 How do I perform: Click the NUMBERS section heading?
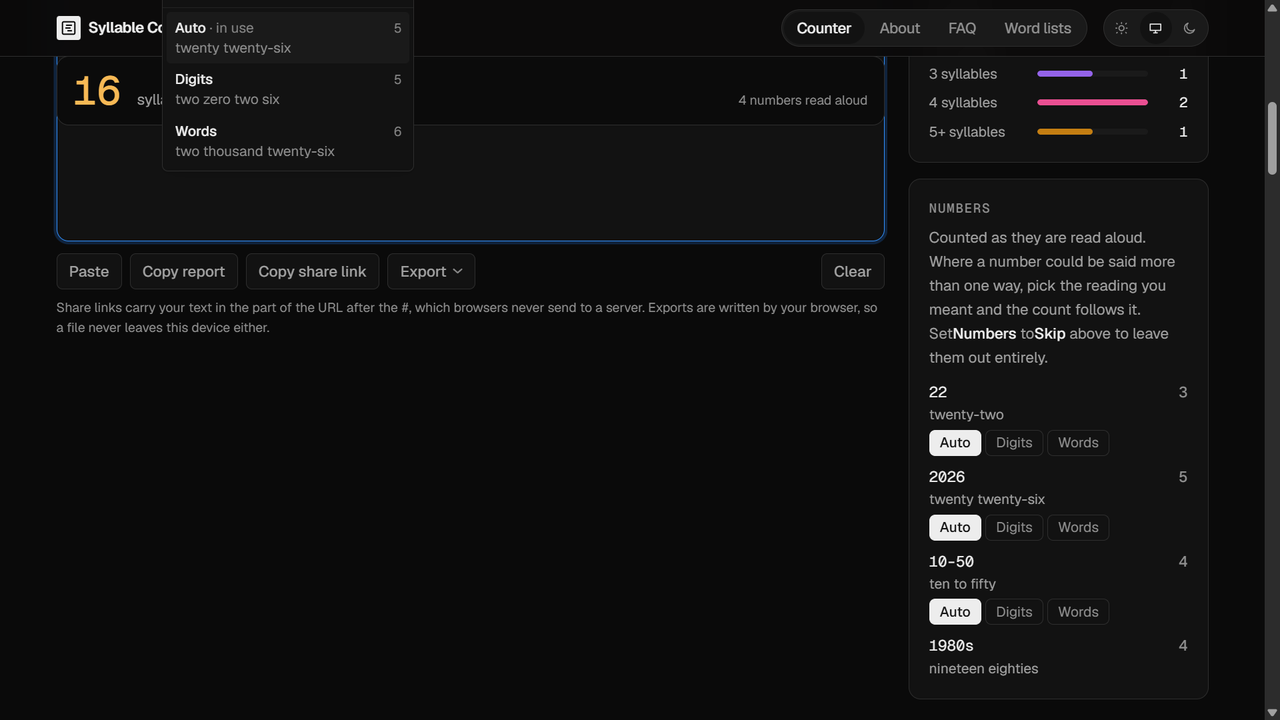tap(959, 208)
